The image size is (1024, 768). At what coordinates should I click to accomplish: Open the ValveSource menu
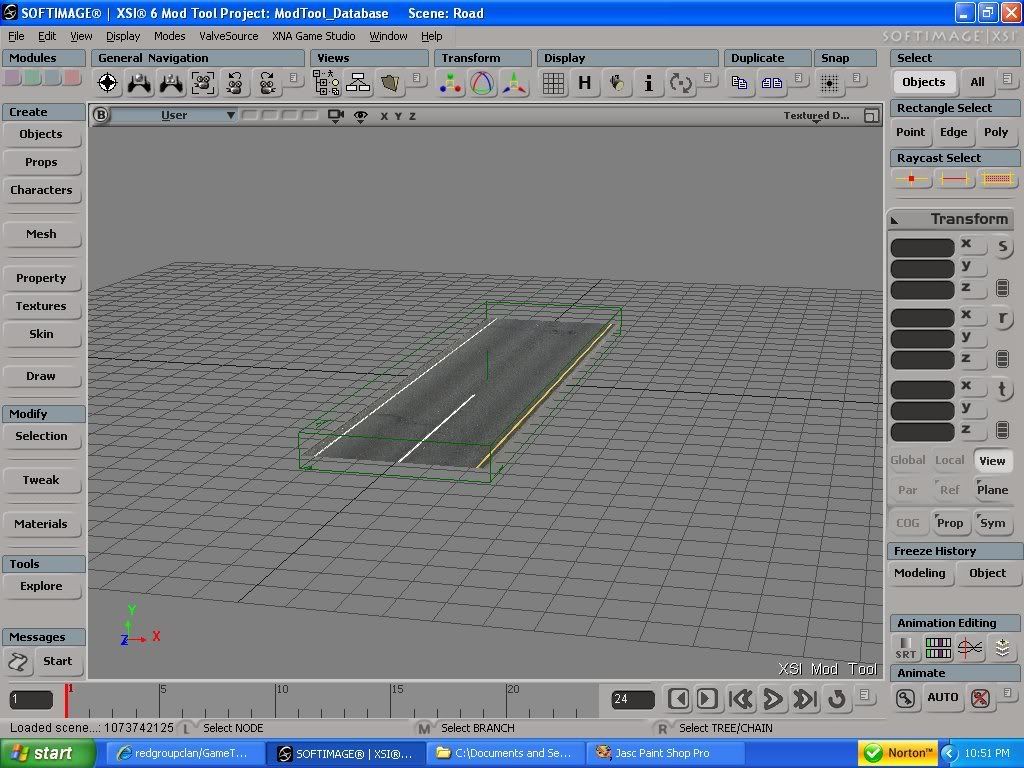pyautogui.click(x=229, y=36)
